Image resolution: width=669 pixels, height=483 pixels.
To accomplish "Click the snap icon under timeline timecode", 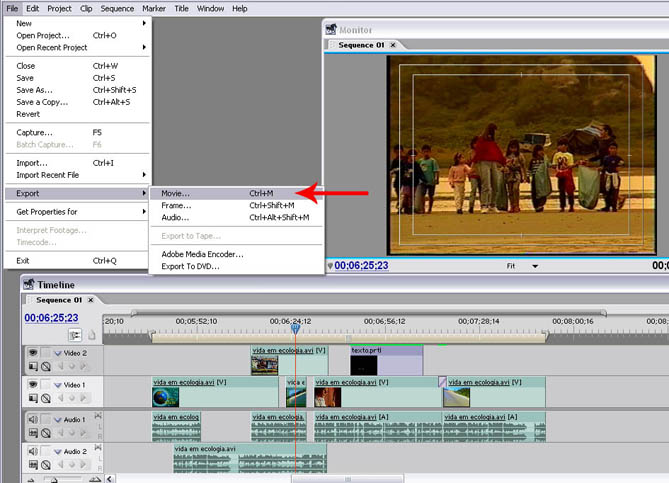I will click(x=75, y=335).
